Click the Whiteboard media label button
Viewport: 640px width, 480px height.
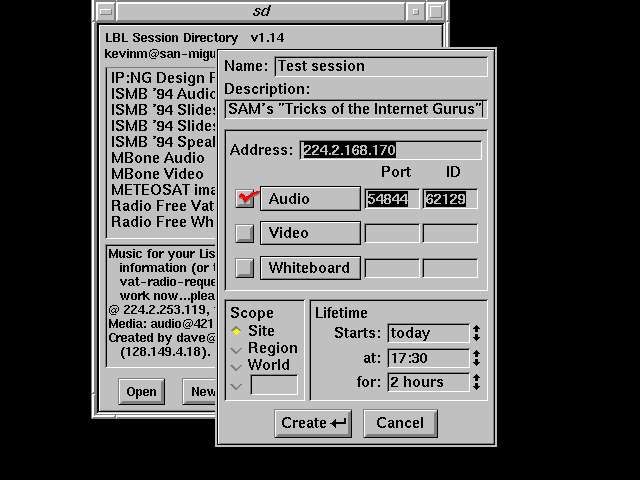310,268
